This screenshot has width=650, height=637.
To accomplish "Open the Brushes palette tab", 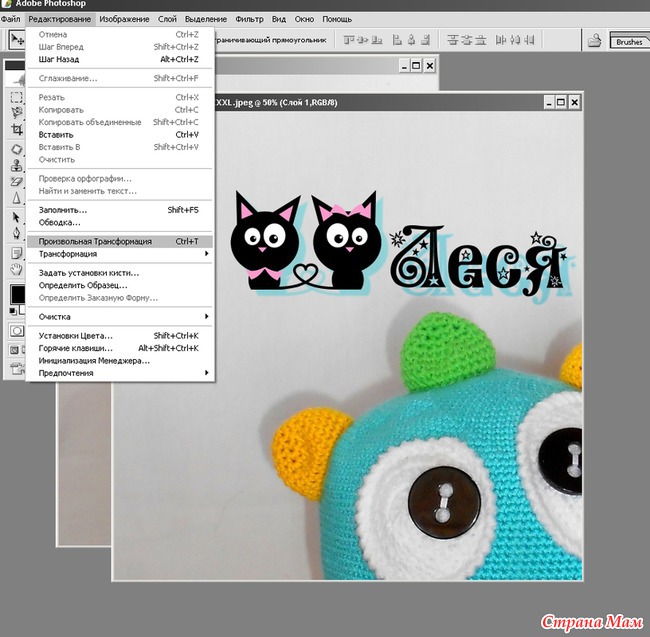I will click(629, 42).
